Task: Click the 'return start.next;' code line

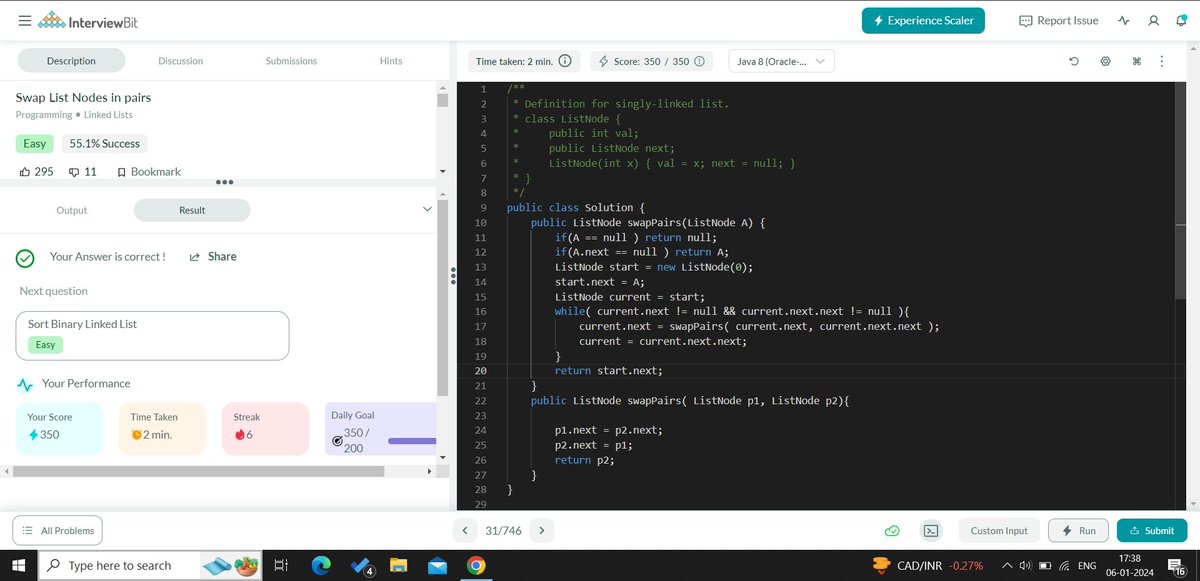Action: 609,370
